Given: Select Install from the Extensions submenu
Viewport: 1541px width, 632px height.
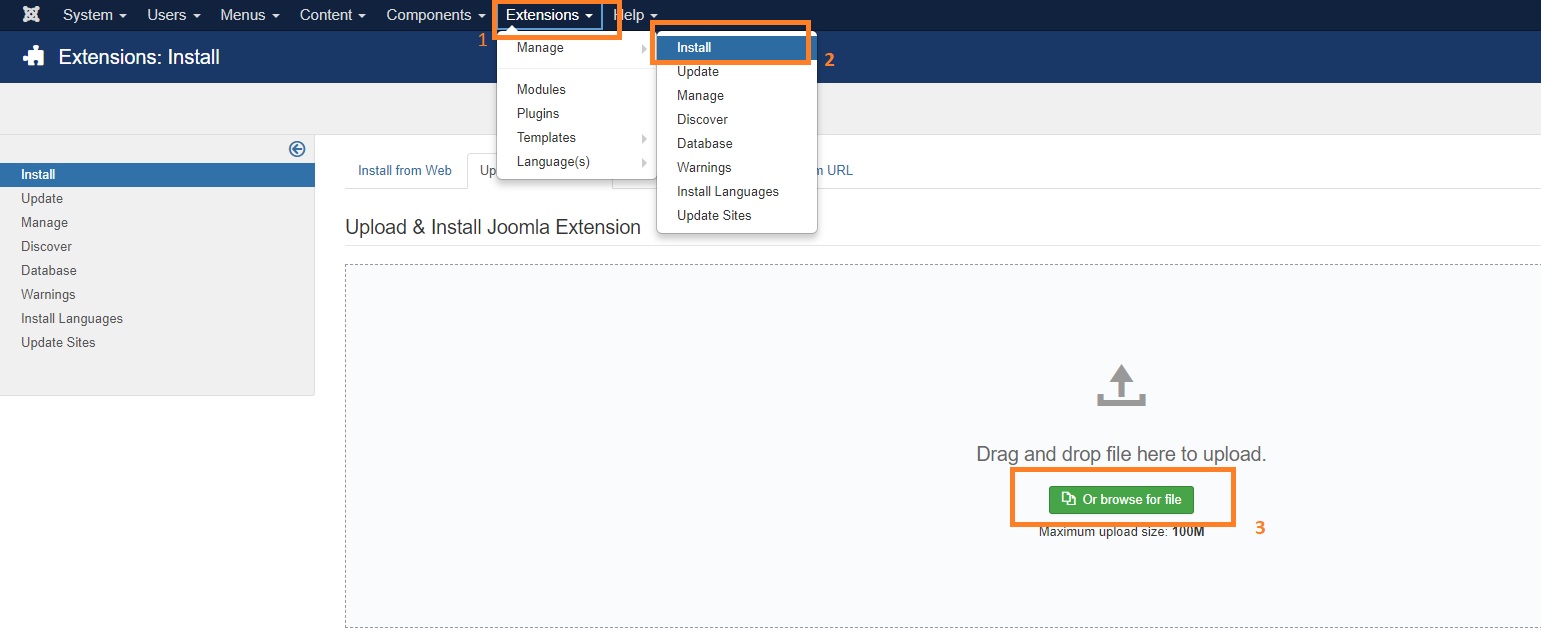Looking at the screenshot, I should (x=694, y=47).
